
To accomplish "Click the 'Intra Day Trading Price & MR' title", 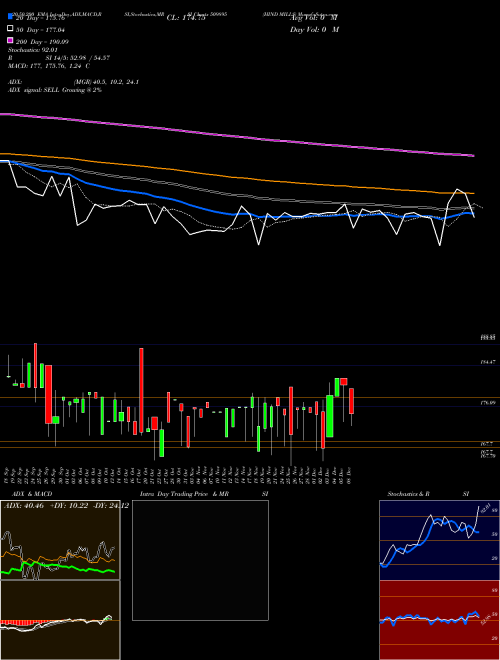I will click(x=185, y=494).
